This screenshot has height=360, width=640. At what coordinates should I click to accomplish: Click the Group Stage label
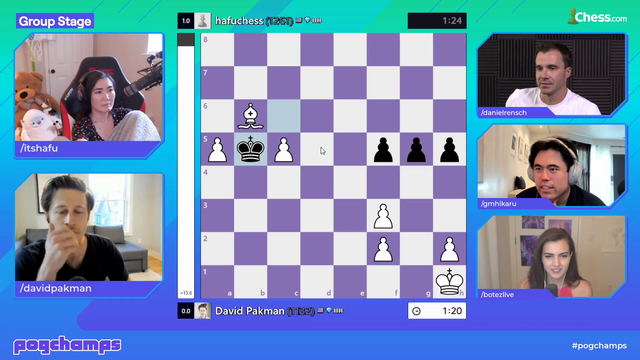pyautogui.click(x=55, y=21)
